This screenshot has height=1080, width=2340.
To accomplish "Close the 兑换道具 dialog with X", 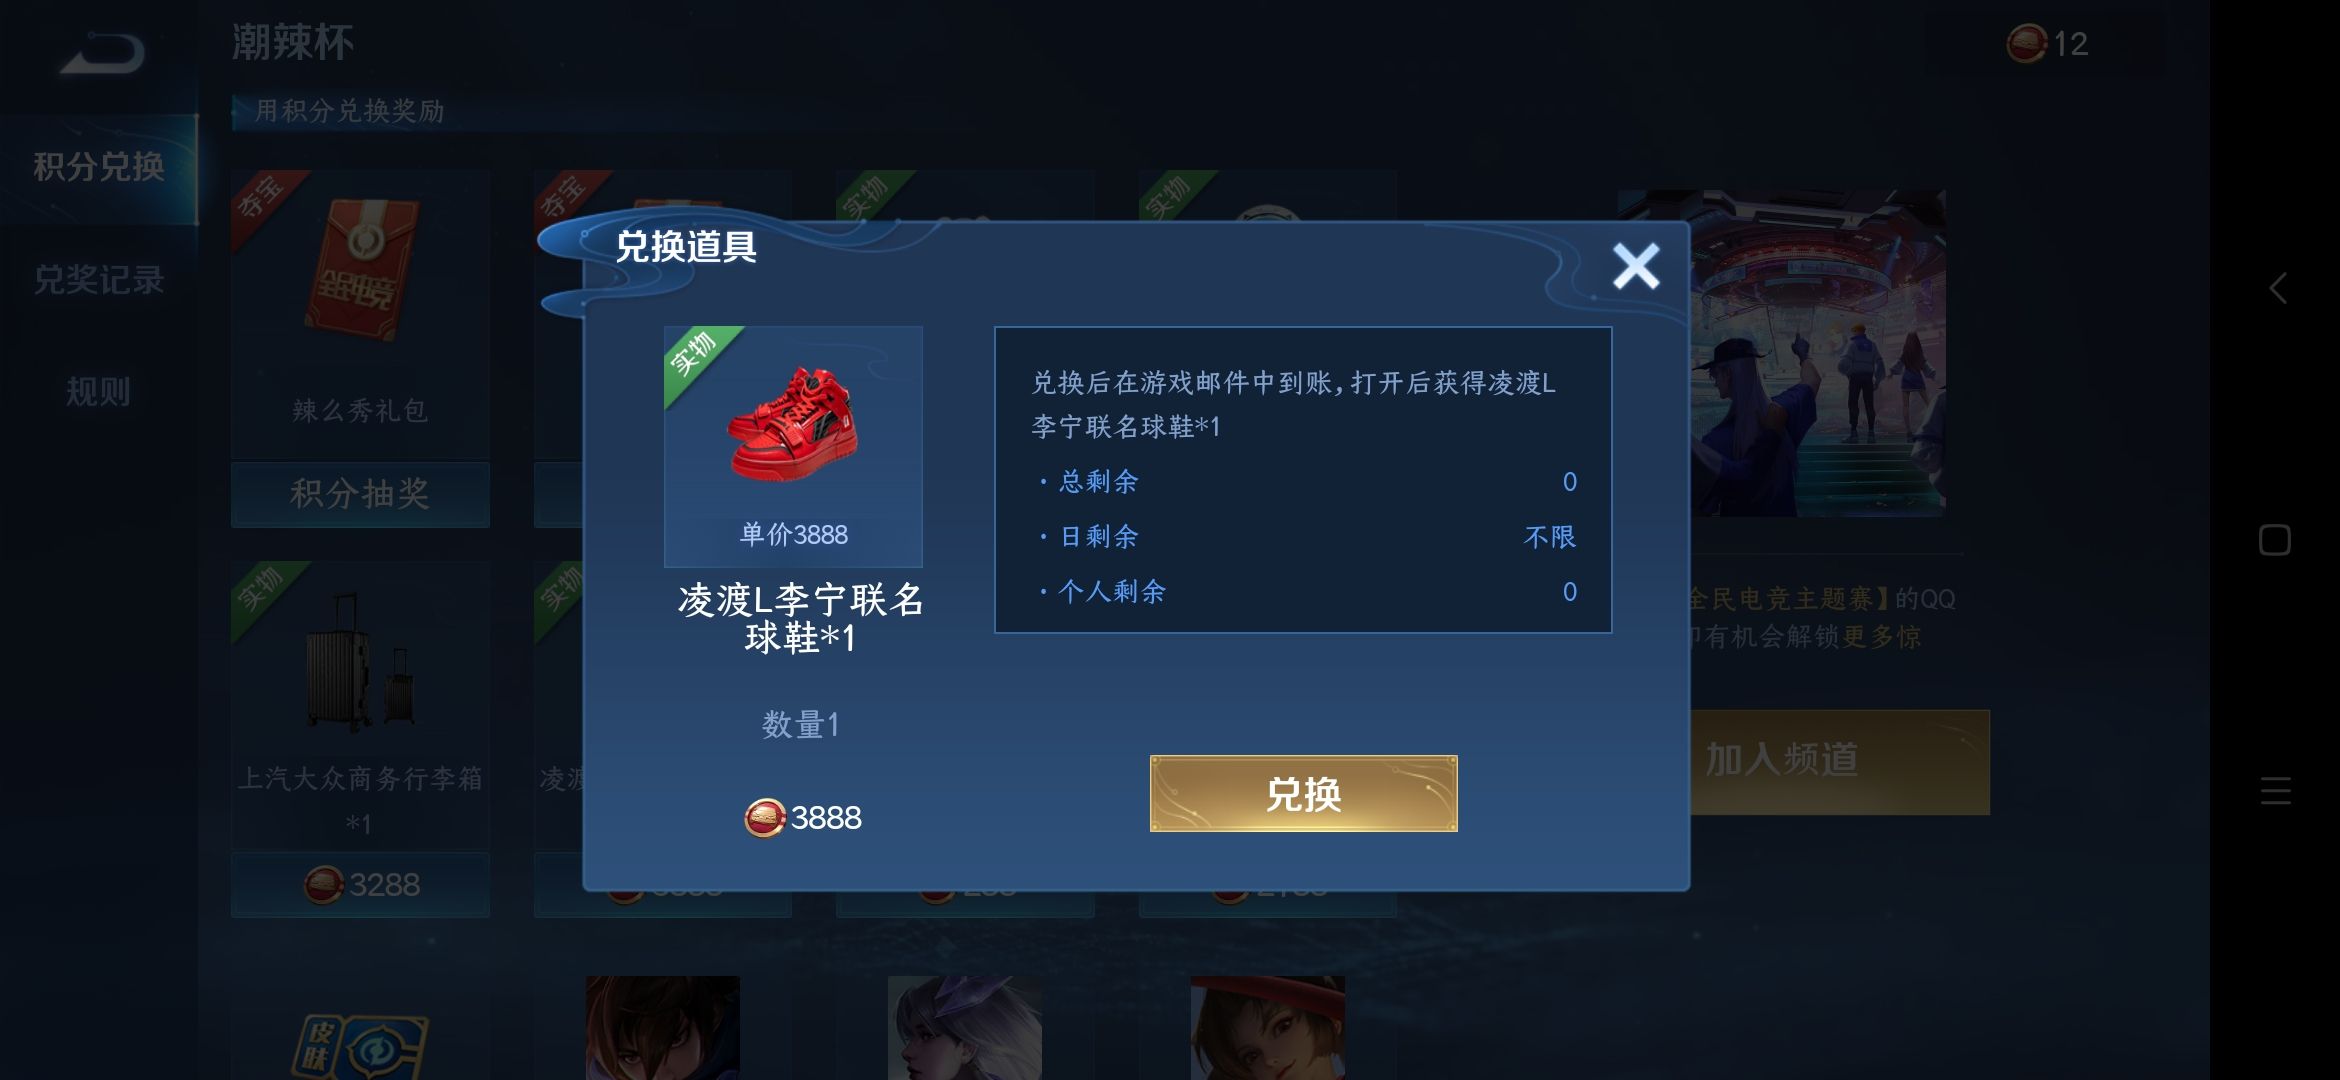I will 1636,266.
